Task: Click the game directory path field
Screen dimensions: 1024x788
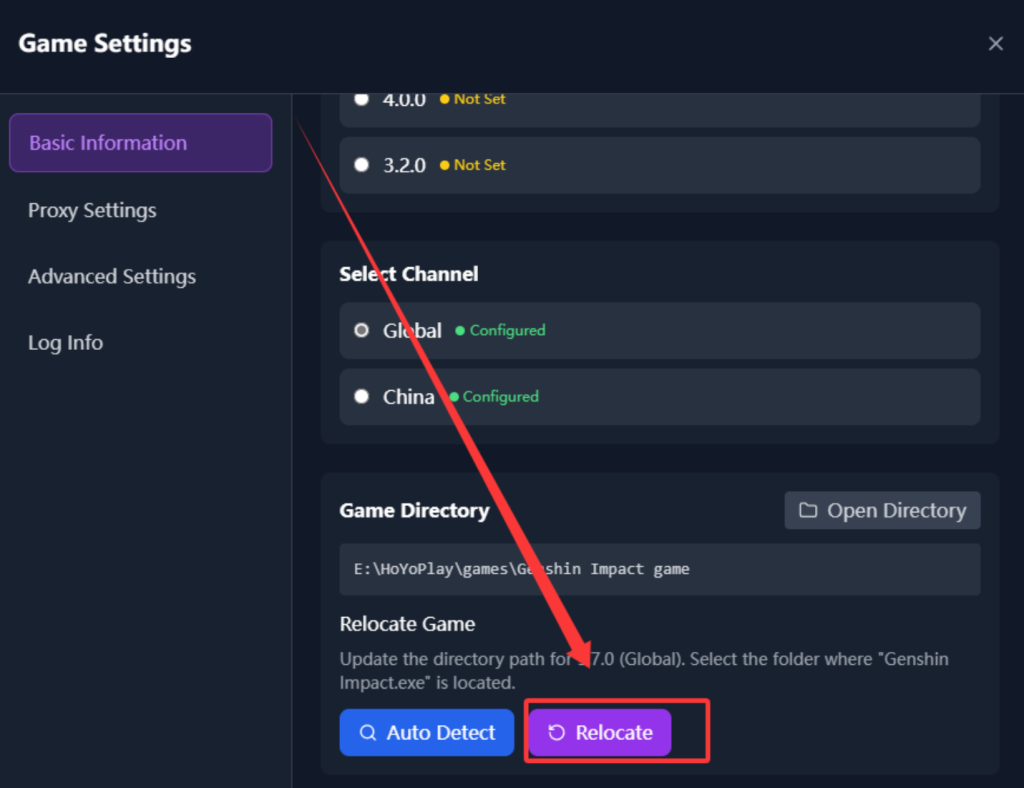Action: [659, 569]
